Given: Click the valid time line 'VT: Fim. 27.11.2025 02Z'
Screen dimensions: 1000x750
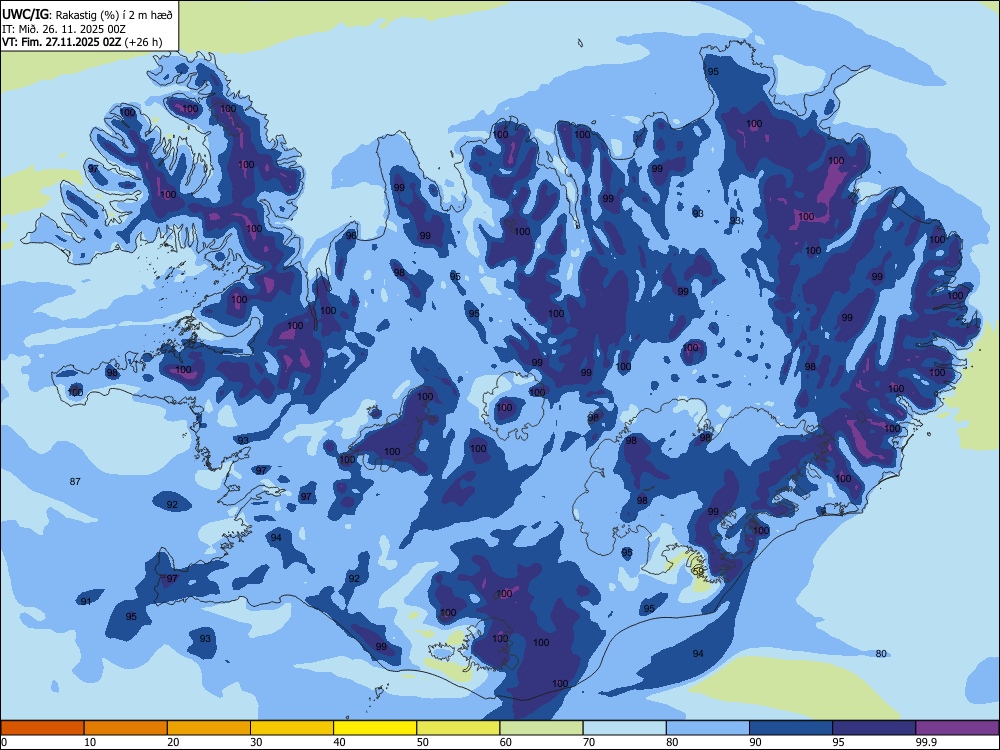Looking at the screenshot, I should 62,42.
